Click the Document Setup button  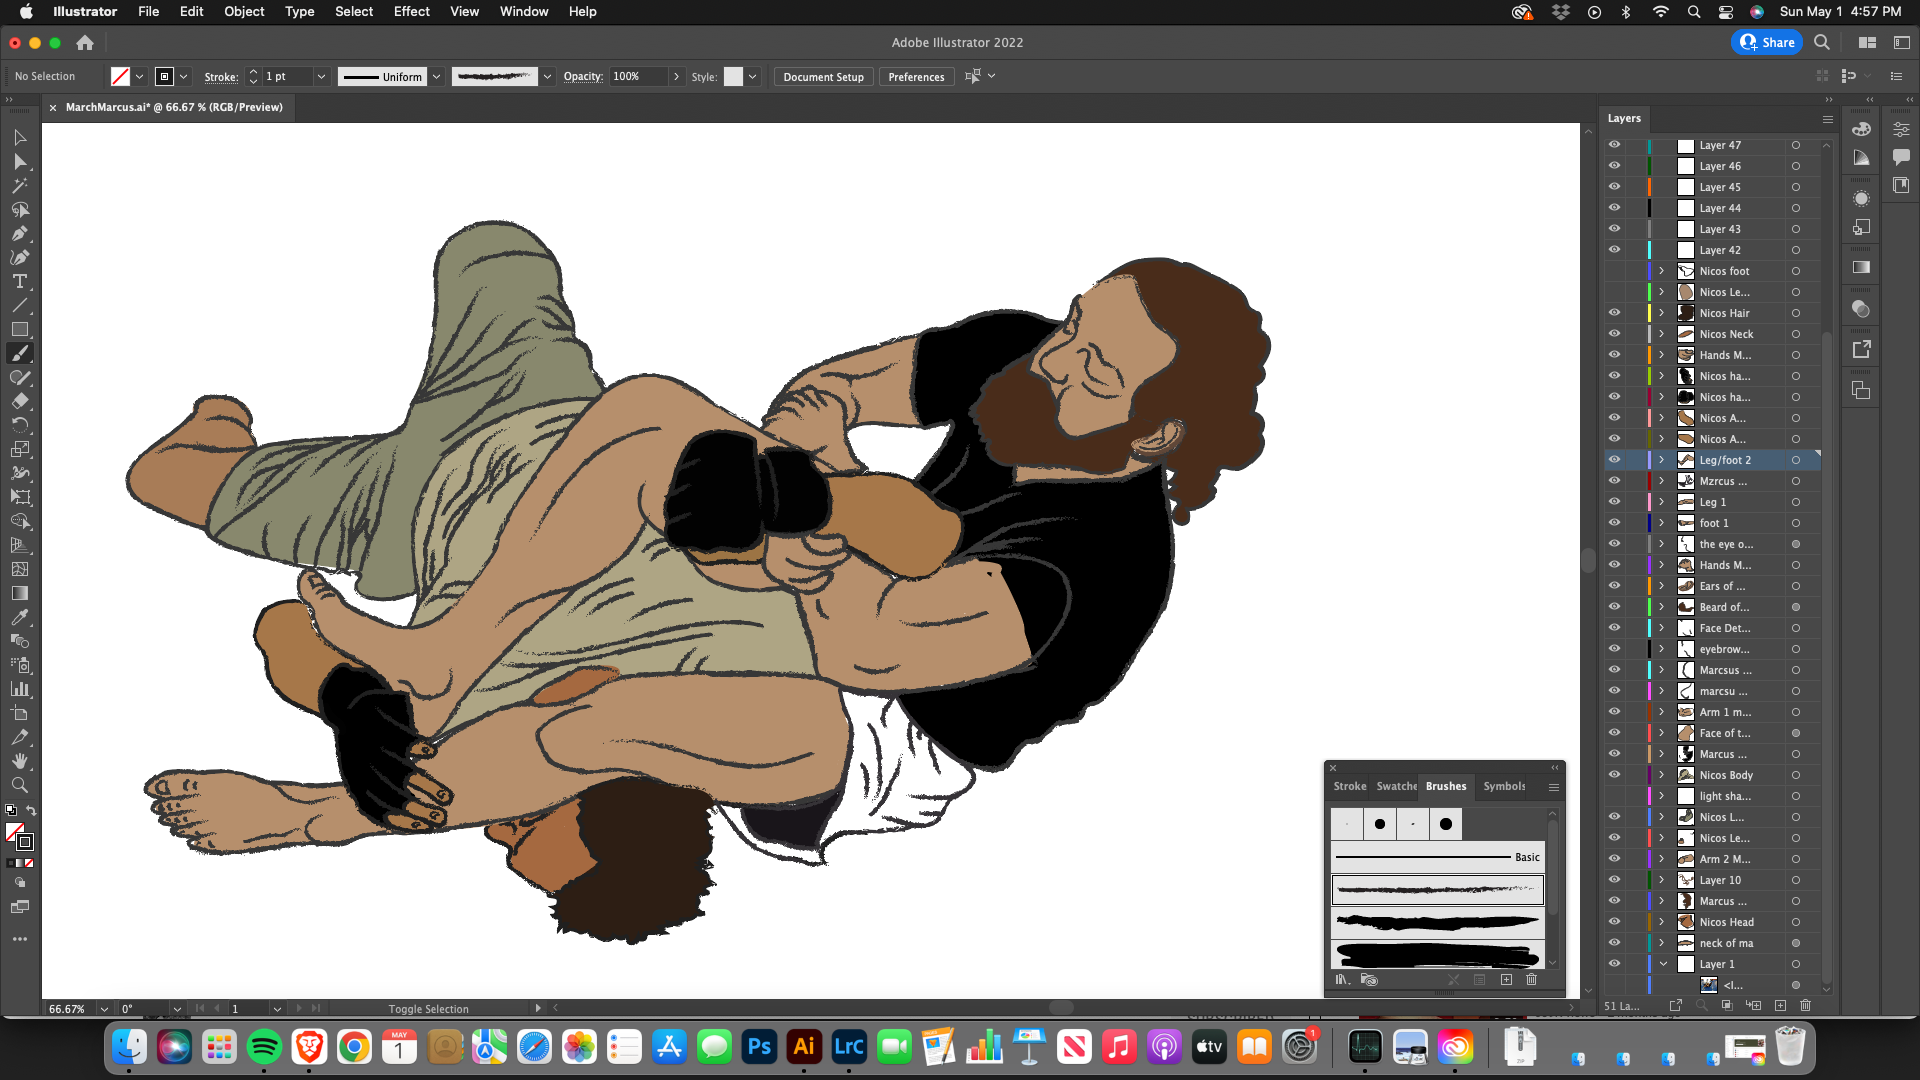[823, 77]
